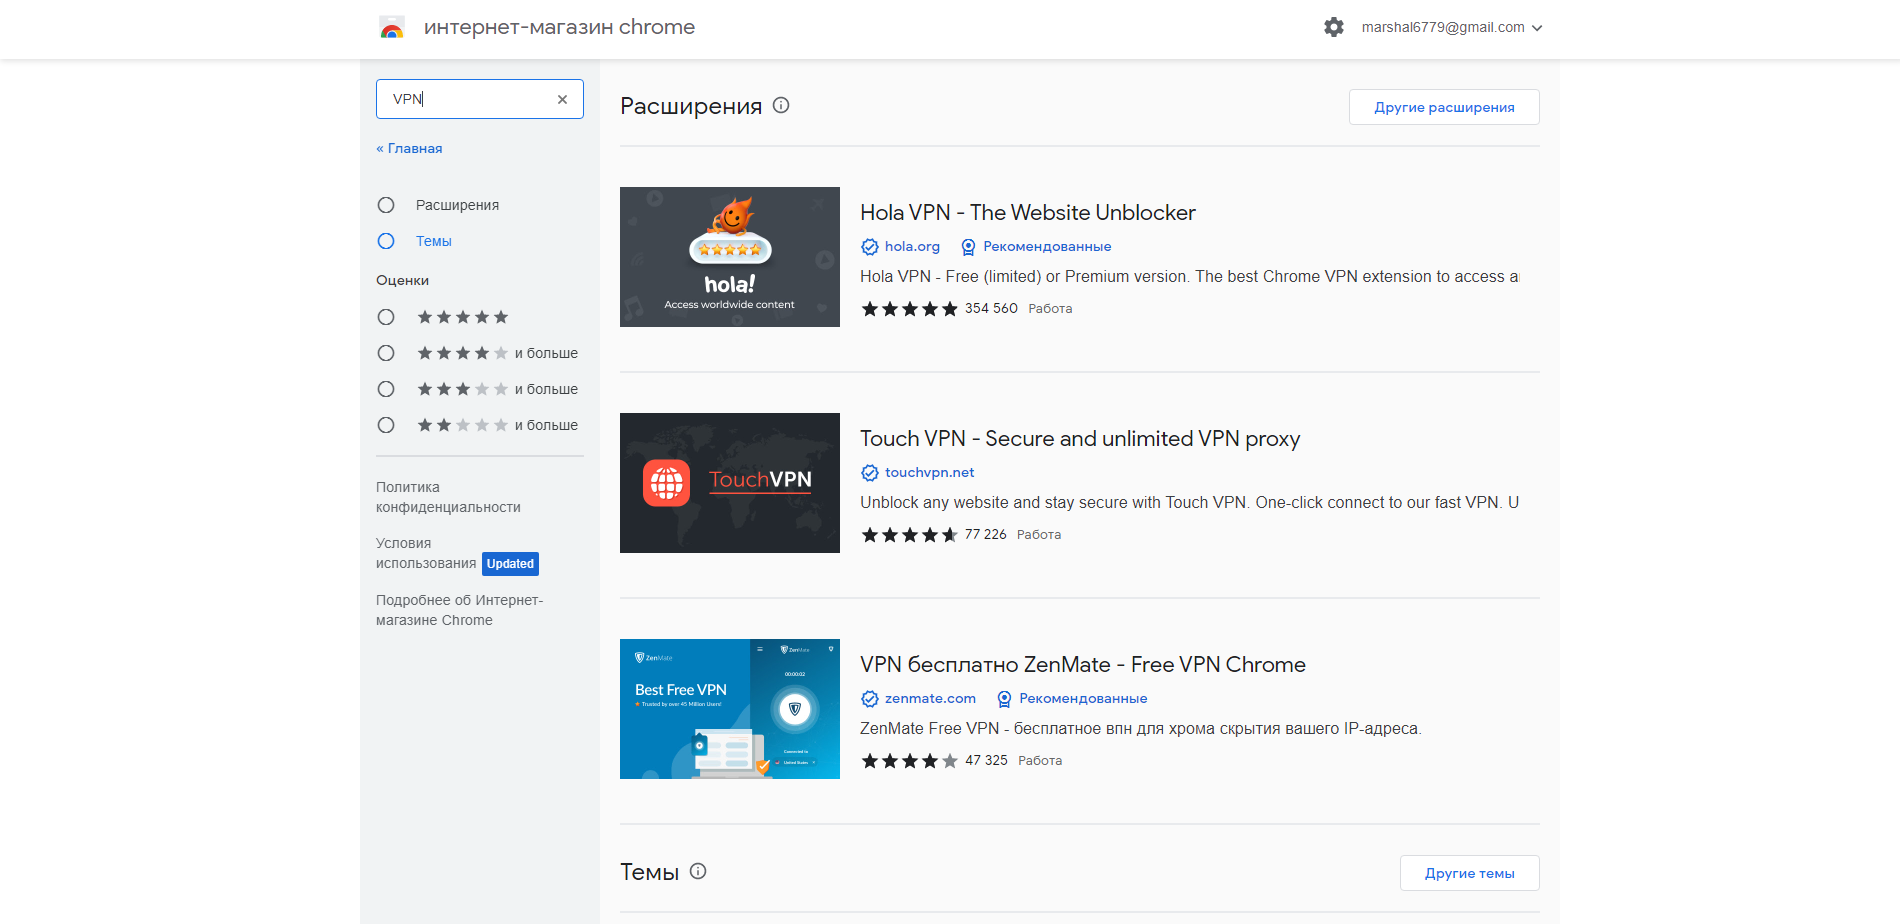The width and height of the screenshot is (1900, 924).
Task: Click ZenMate Free VPN description text
Action: [x=1140, y=728]
